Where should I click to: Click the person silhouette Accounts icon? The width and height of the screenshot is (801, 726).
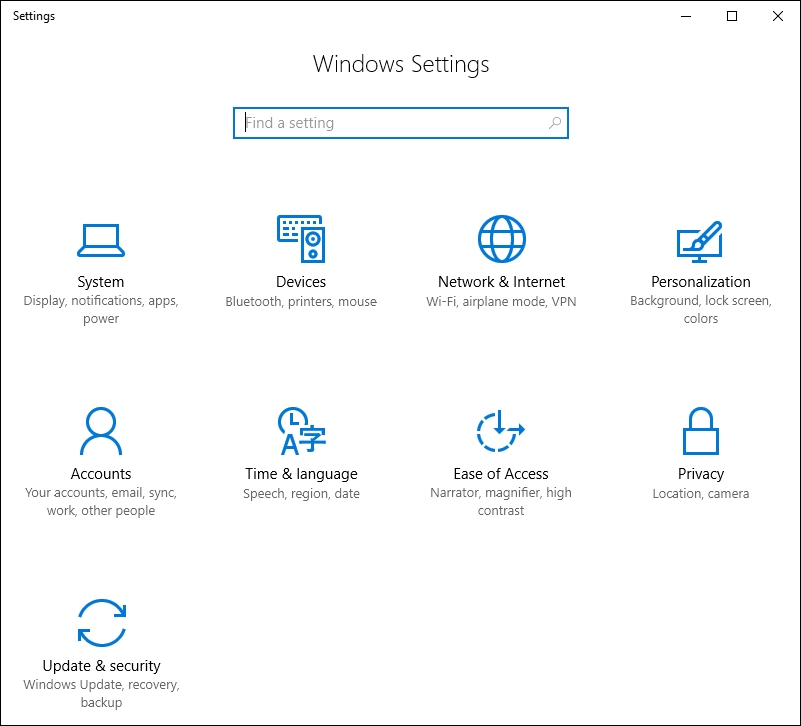101,431
